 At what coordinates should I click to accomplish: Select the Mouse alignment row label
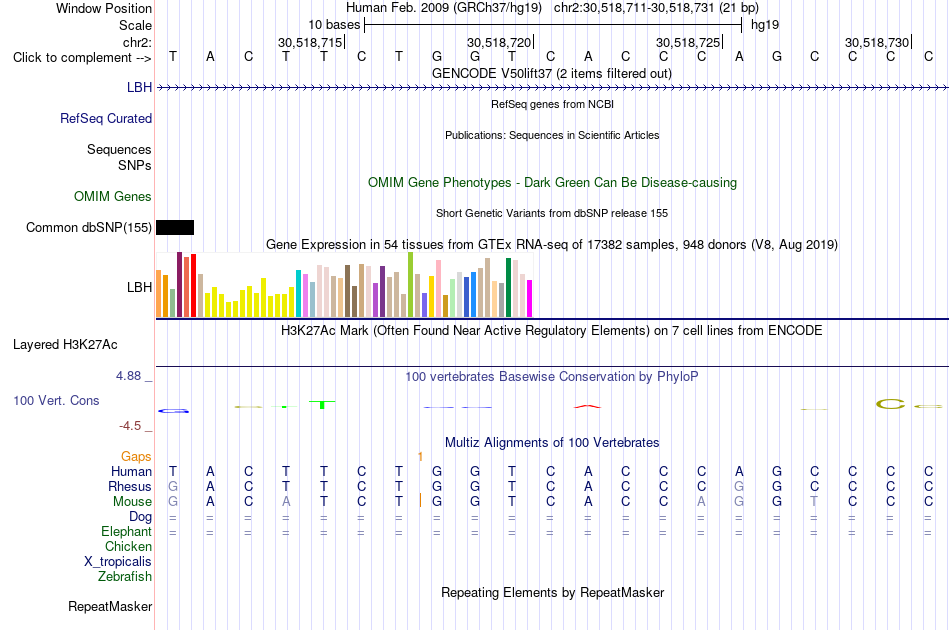pyautogui.click(x=132, y=502)
